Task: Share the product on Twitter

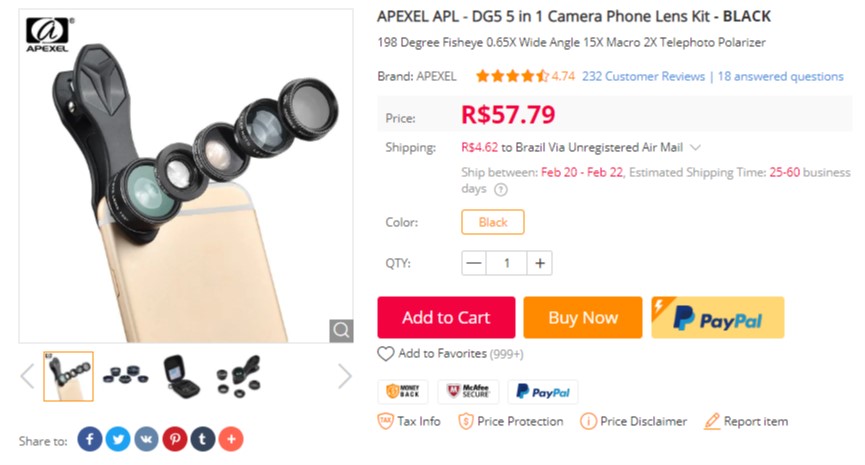Action: (x=118, y=439)
